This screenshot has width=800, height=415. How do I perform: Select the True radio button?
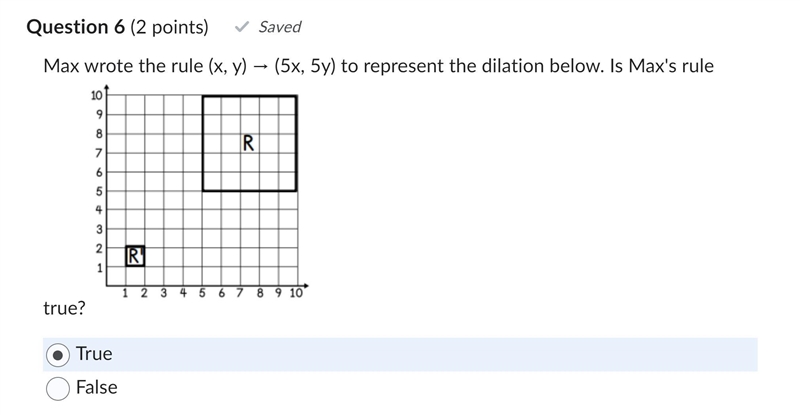click(58, 355)
